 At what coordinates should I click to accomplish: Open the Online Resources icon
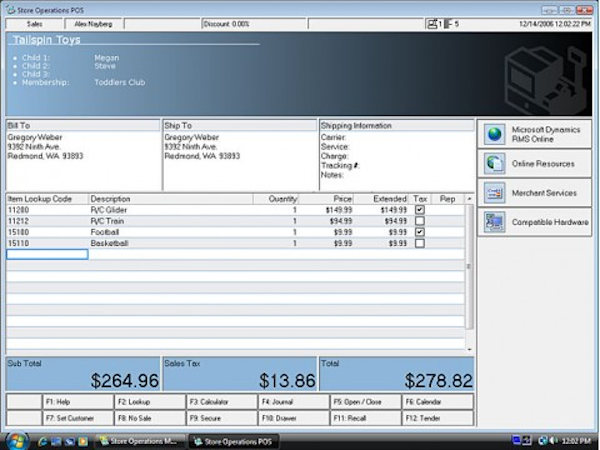[495, 163]
